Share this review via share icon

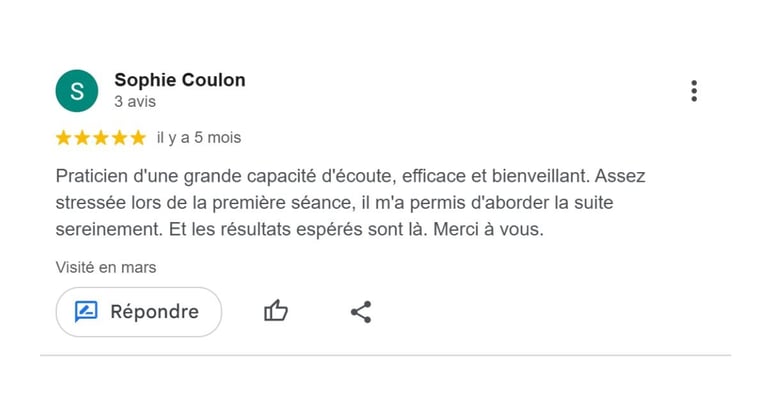click(x=361, y=312)
